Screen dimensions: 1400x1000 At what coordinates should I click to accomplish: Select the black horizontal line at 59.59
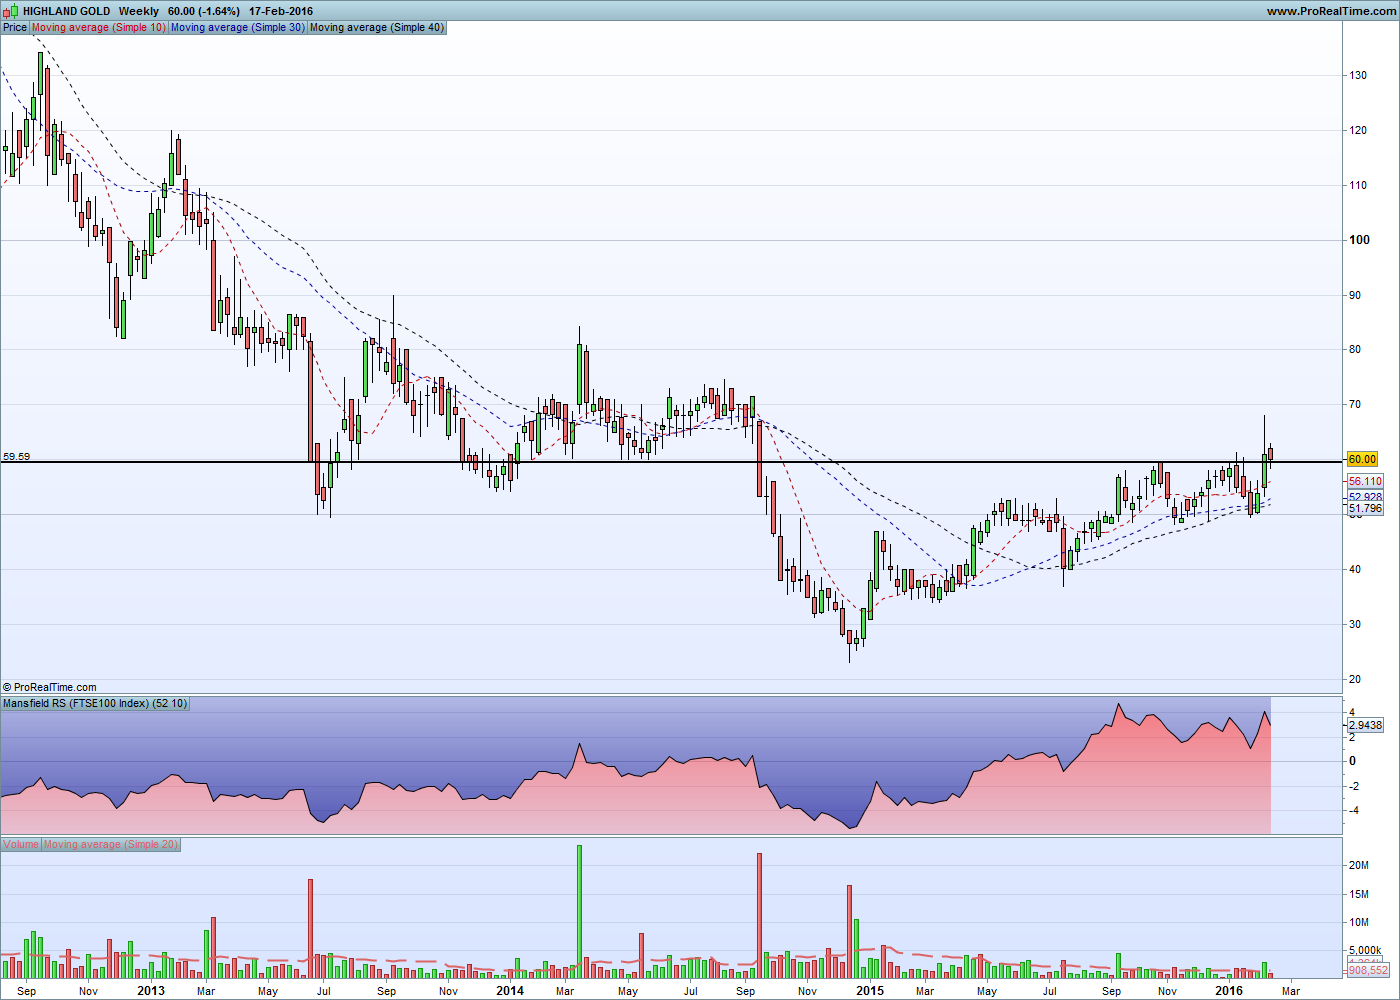coord(670,462)
